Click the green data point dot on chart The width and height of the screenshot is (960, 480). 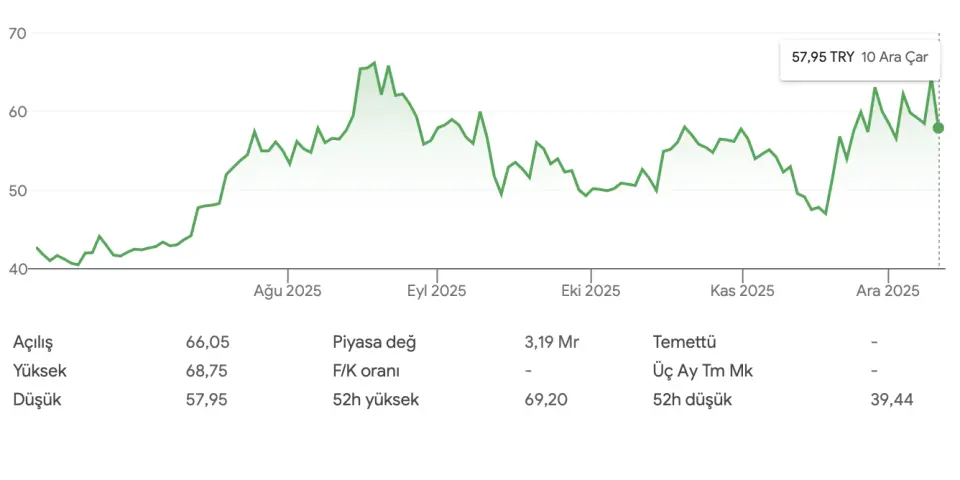tap(938, 128)
